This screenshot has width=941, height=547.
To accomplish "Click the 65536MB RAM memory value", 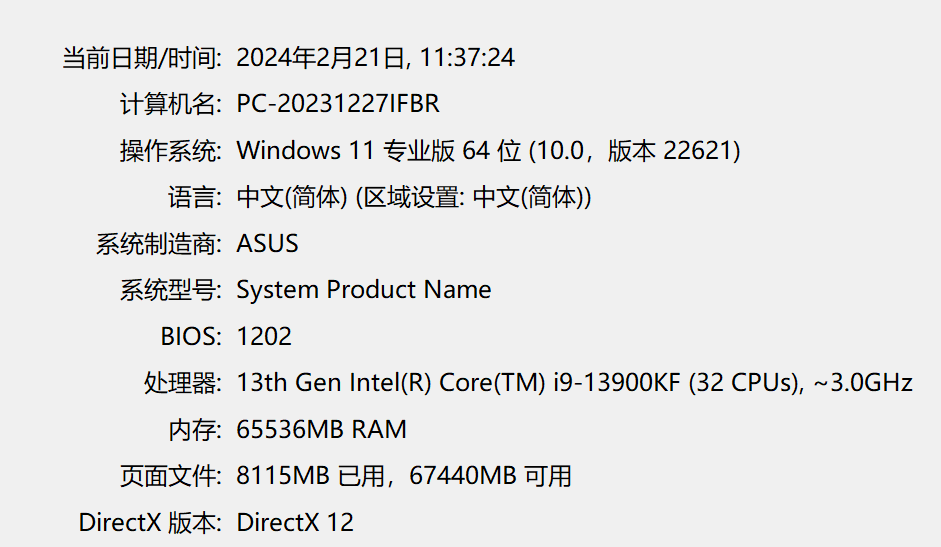I will coord(321,430).
